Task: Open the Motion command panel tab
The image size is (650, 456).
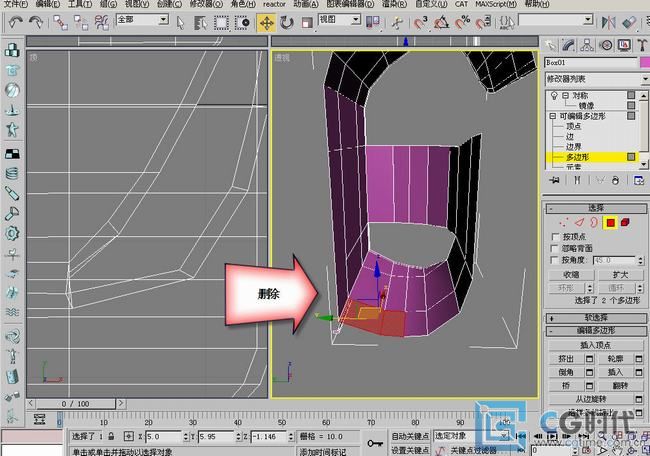Action: [x=606, y=45]
